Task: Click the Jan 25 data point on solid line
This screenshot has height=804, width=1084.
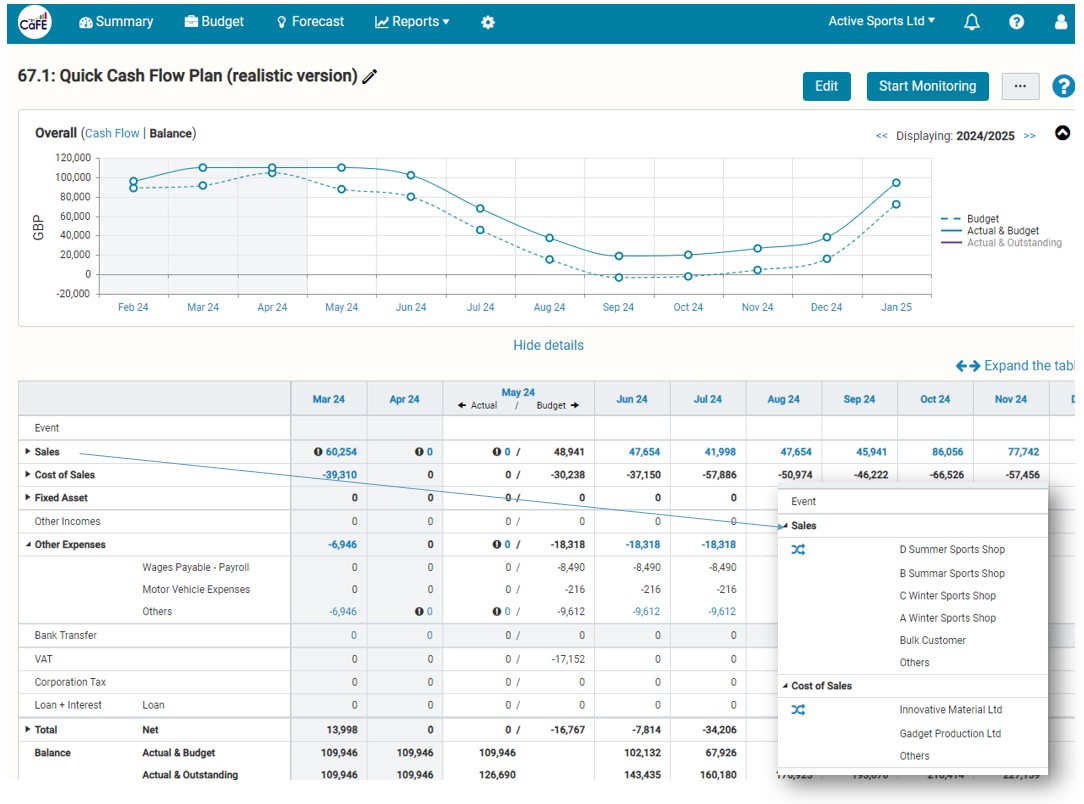Action: (896, 183)
